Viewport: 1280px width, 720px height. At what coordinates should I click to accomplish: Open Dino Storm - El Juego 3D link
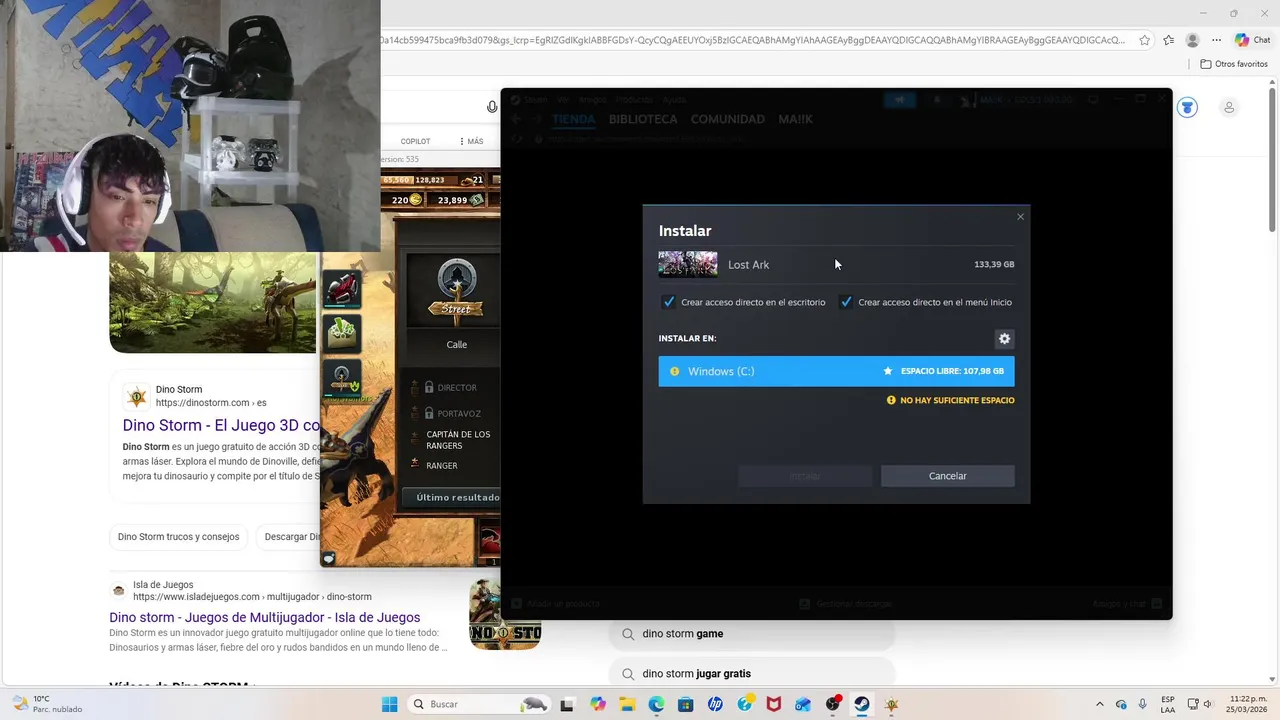tap(221, 425)
